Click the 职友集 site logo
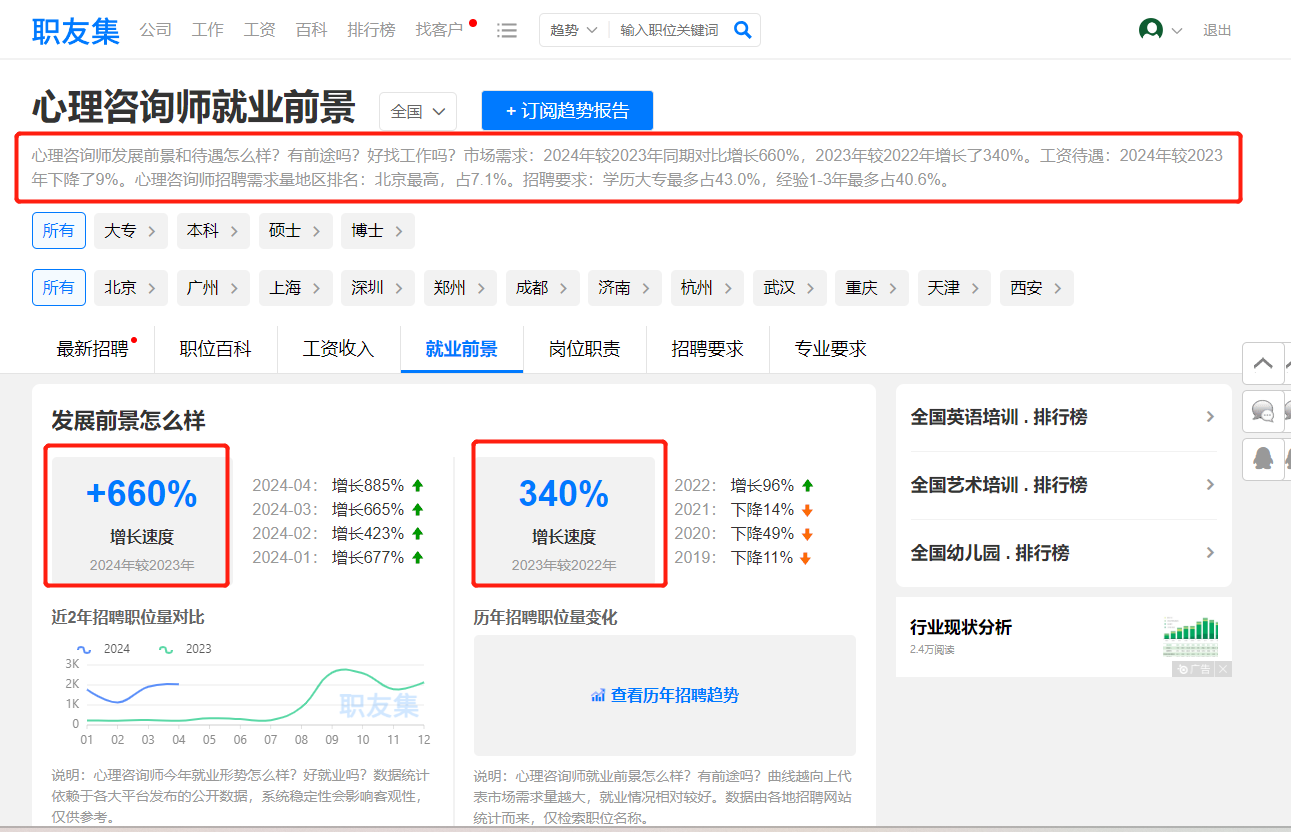 tap(76, 30)
